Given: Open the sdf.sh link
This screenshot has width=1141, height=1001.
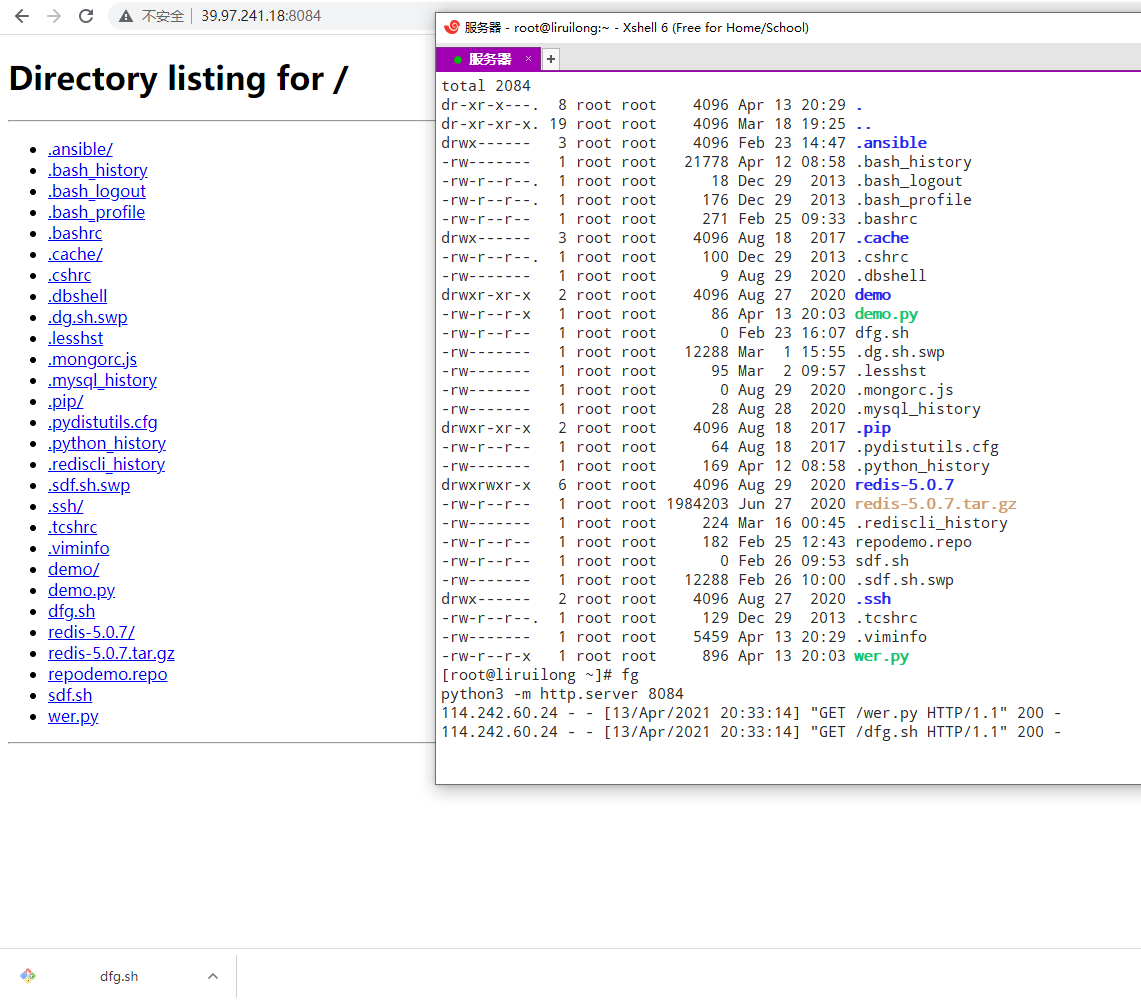Looking at the screenshot, I should [x=70, y=695].
